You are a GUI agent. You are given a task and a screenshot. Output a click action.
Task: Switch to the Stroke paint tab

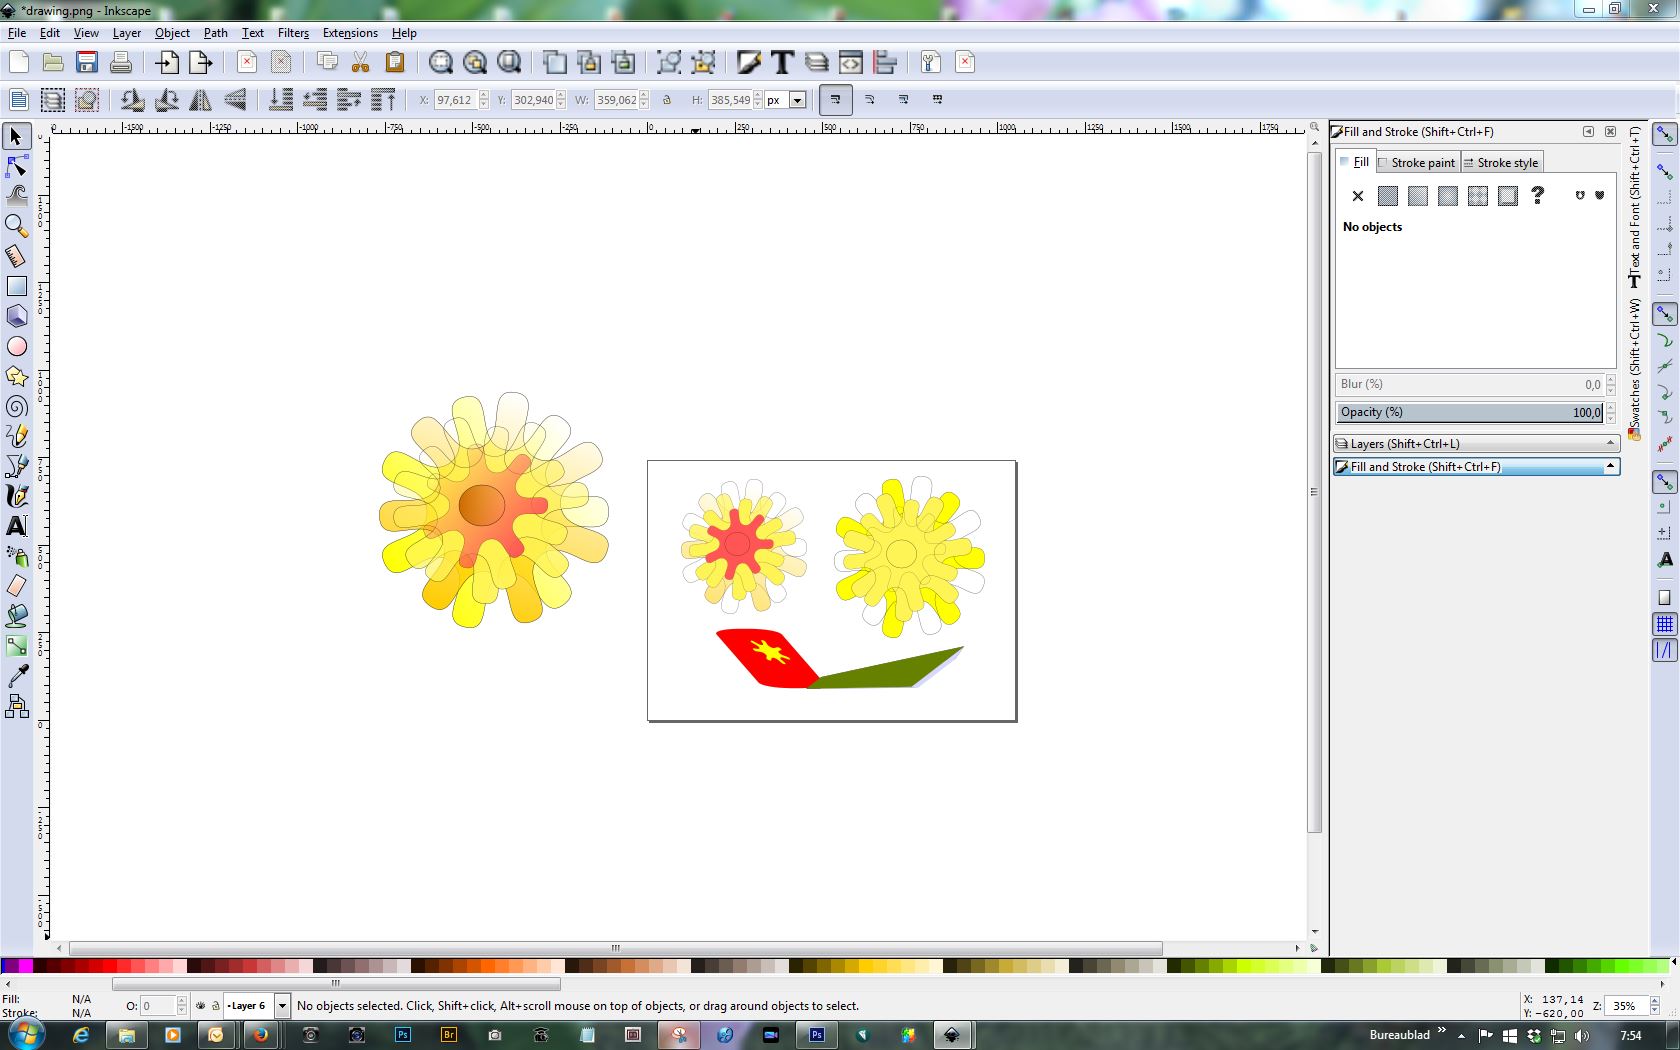coord(1416,163)
